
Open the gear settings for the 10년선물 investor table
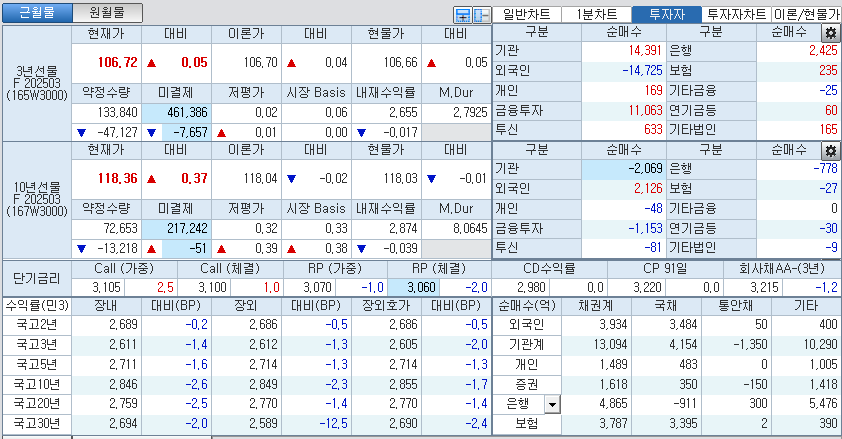coord(831,151)
